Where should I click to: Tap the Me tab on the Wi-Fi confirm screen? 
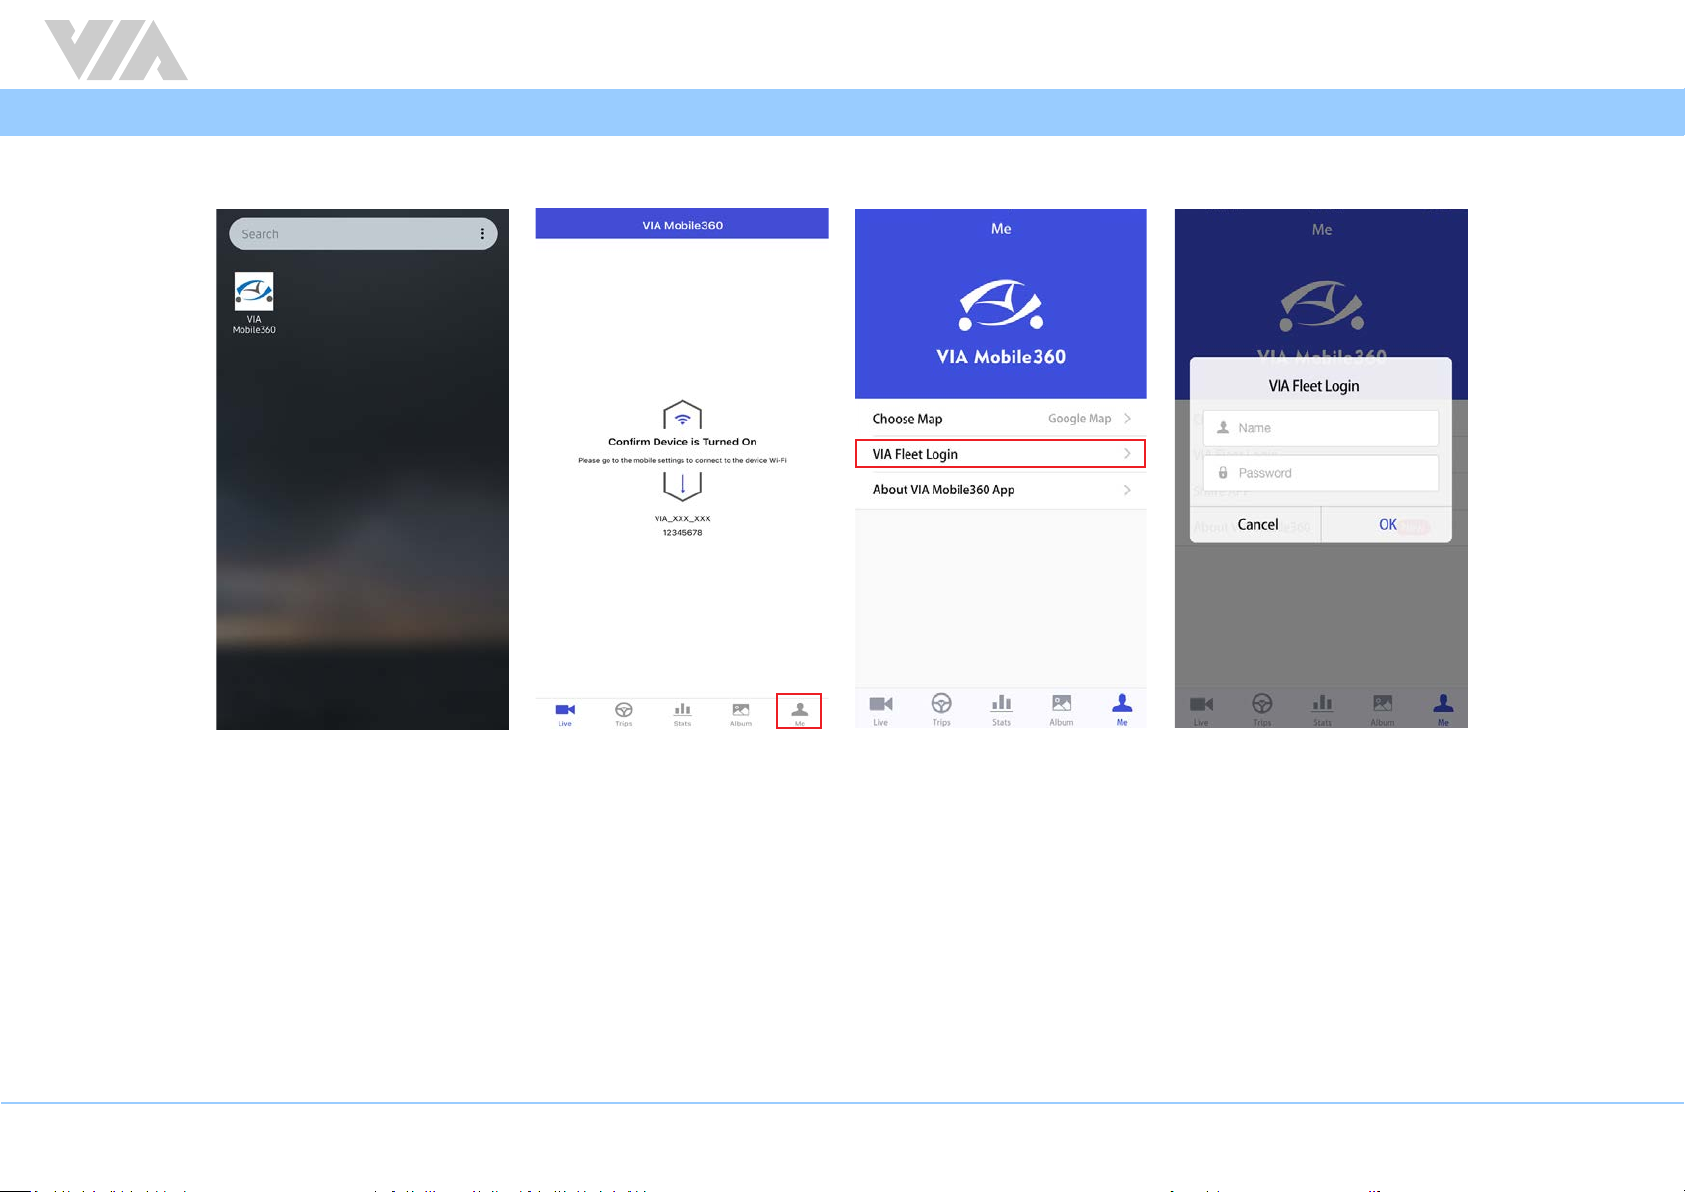point(799,712)
